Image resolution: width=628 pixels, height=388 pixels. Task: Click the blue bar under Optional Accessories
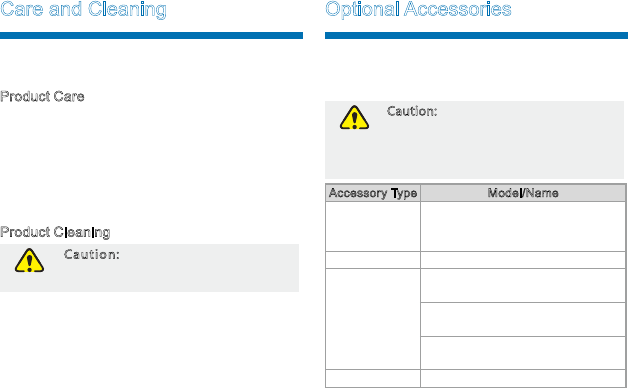(476, 36)
